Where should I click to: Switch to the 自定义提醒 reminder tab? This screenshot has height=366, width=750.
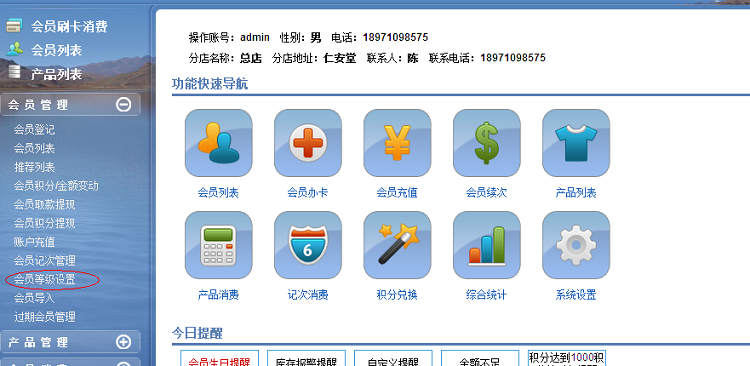(393, 358)
